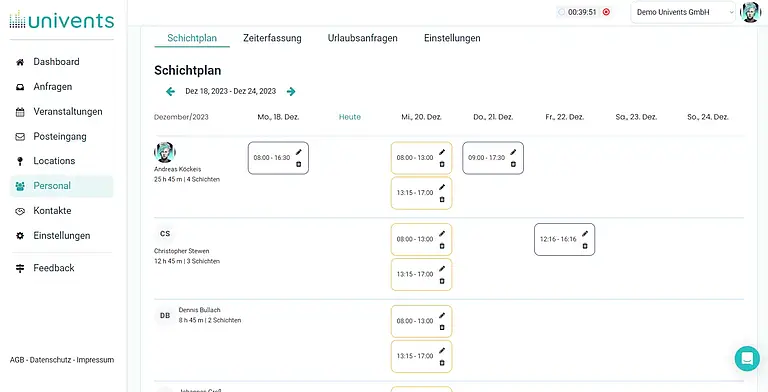Click the Heute column link
This screenshot has height=392, width=768.
(x=350, y=117)
